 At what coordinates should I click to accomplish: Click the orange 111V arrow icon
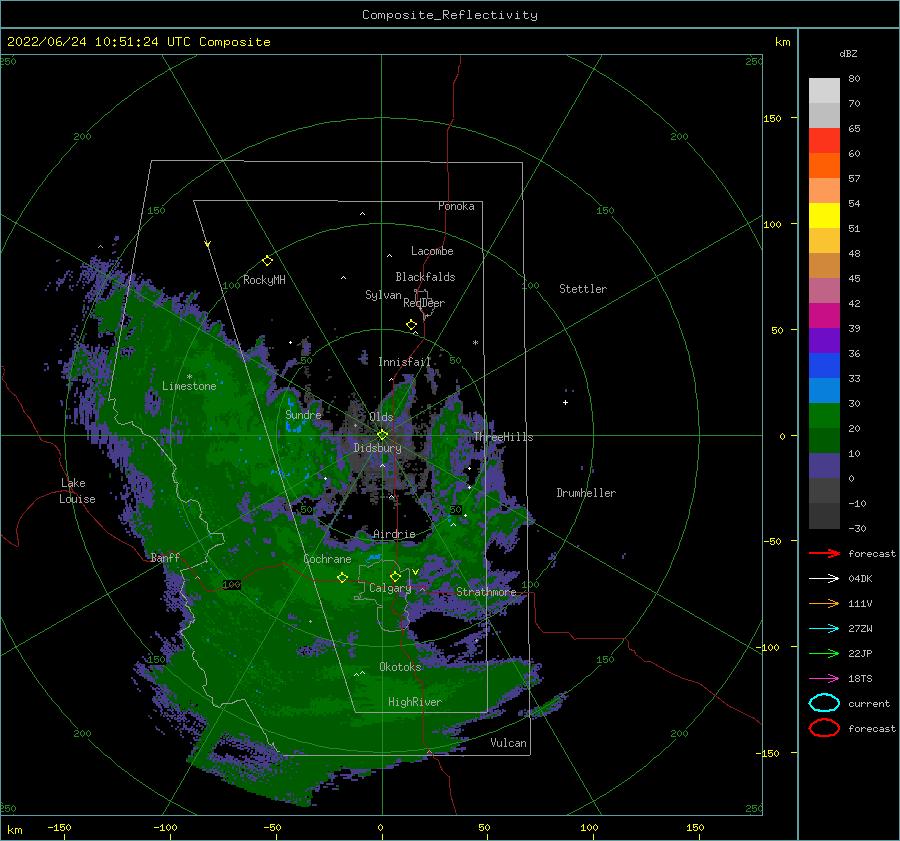pos(824,603)
